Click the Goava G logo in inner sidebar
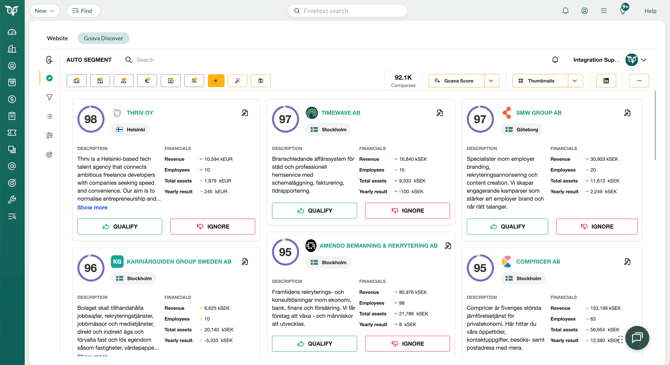 [x=50, y=60]
